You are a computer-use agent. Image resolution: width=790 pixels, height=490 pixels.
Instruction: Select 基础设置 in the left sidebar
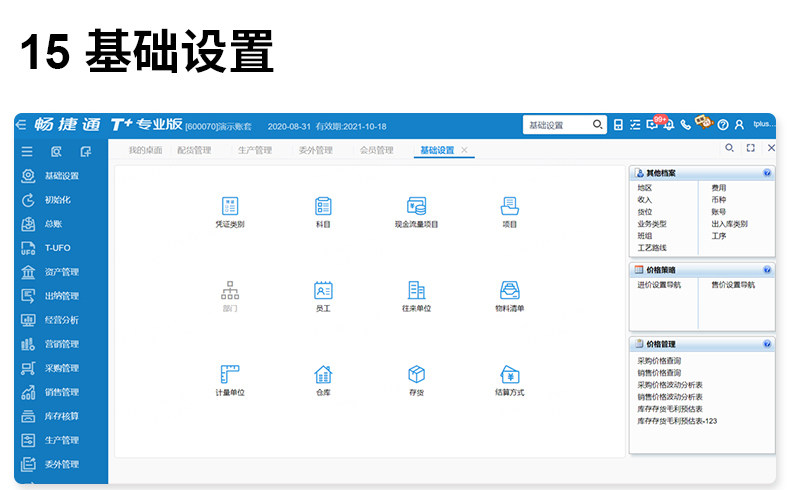pyautogui.click(x=61, y=176)
